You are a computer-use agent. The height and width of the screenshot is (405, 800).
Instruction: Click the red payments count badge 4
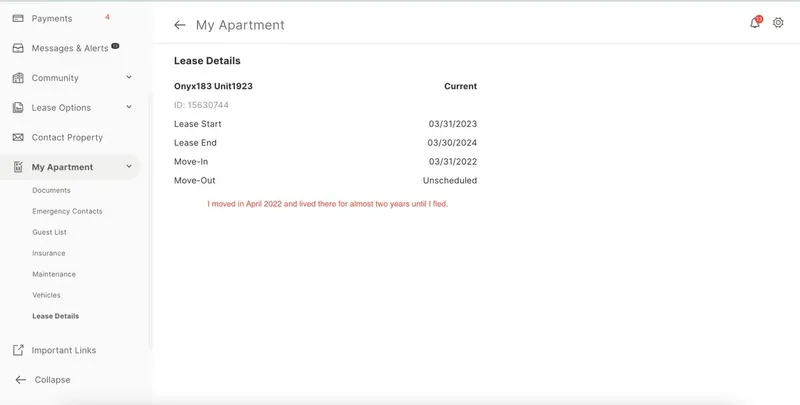[107, 17]
